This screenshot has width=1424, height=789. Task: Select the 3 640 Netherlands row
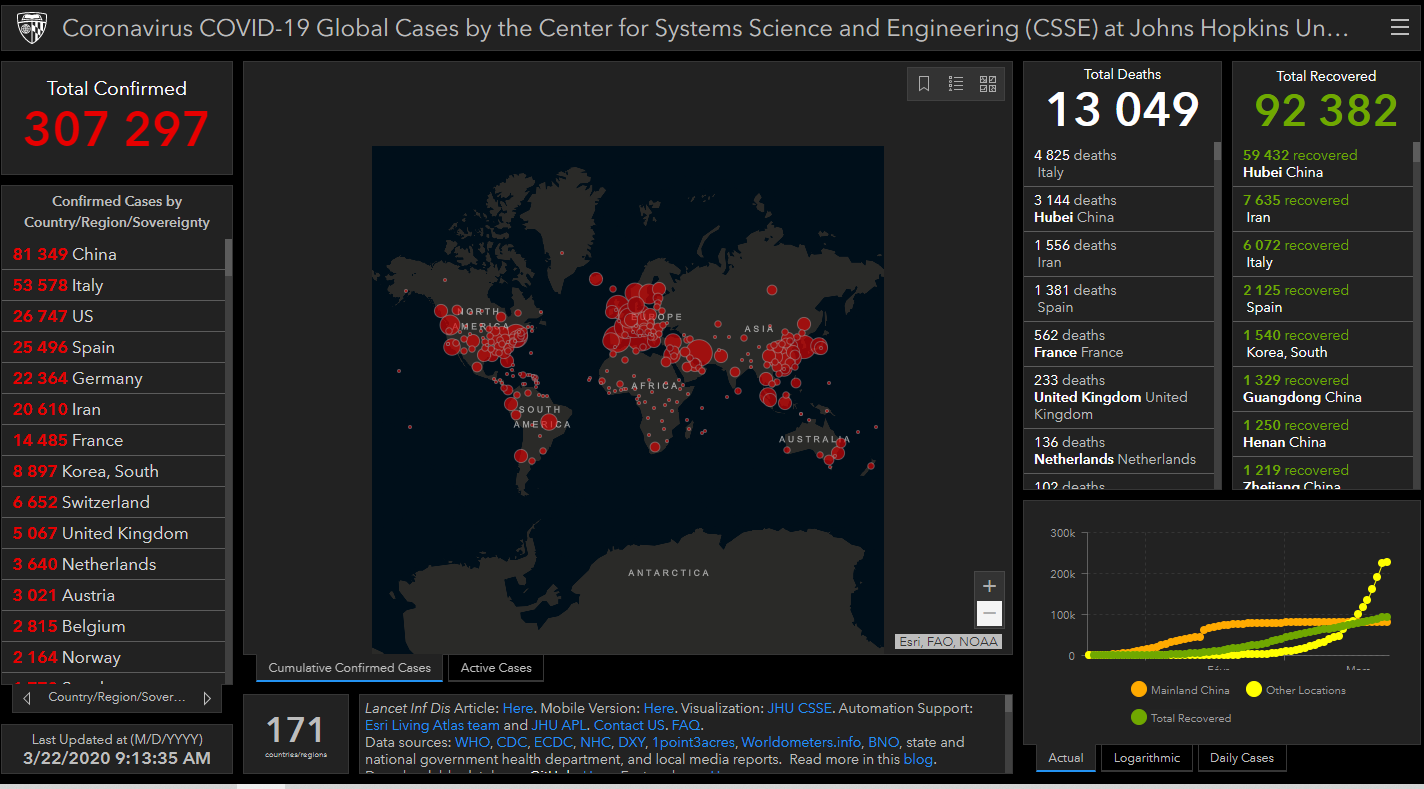(114, 564)
